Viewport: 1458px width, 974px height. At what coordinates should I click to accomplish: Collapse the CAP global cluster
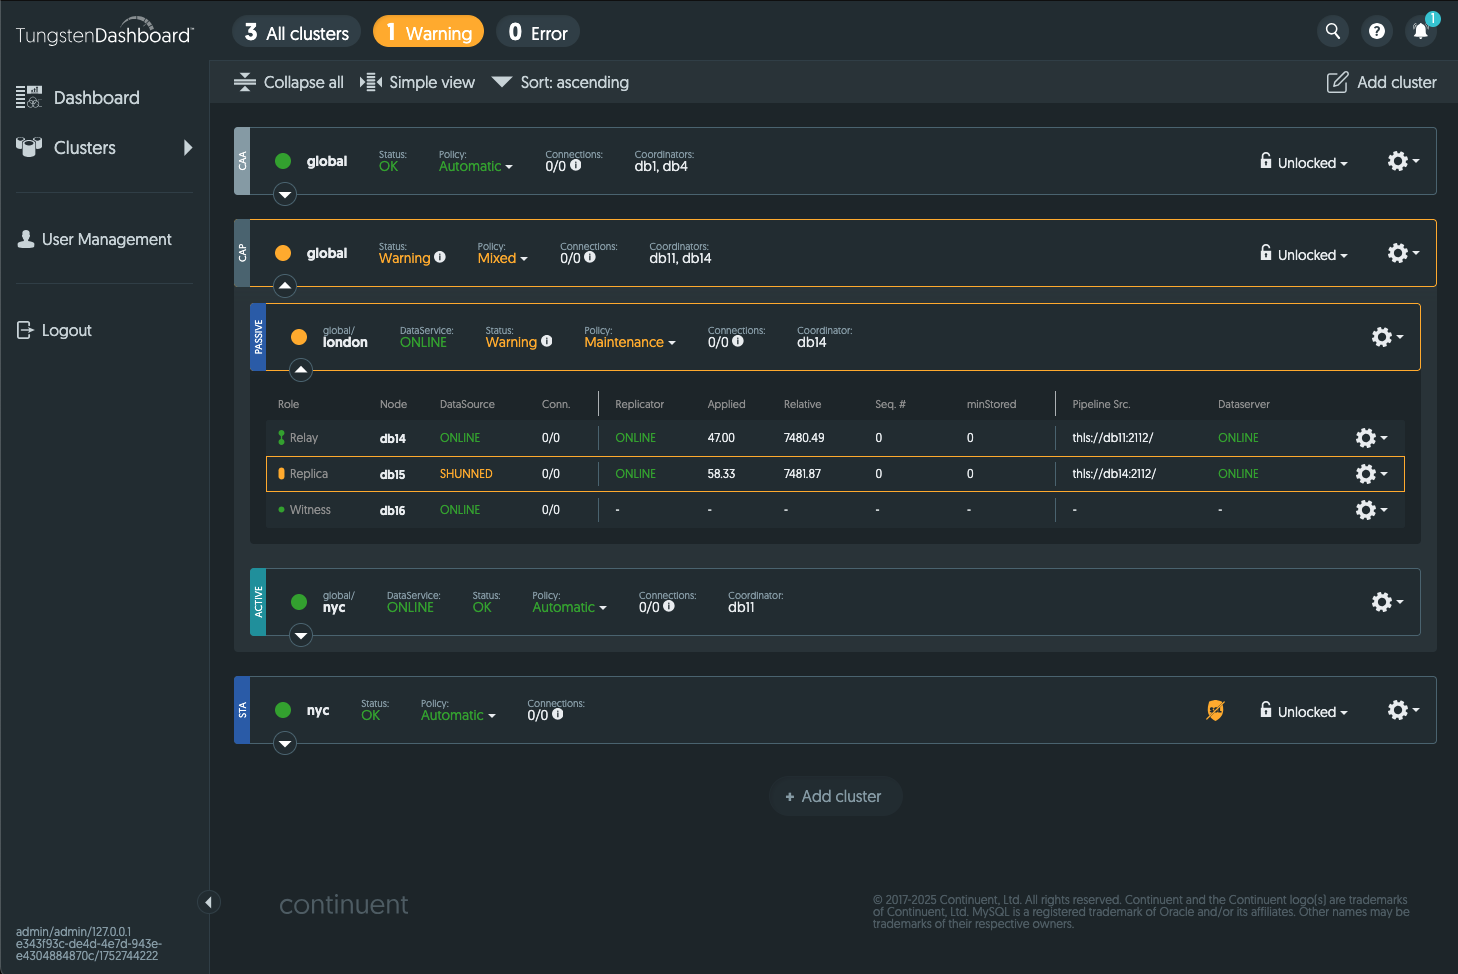click(x=285, y=286)
